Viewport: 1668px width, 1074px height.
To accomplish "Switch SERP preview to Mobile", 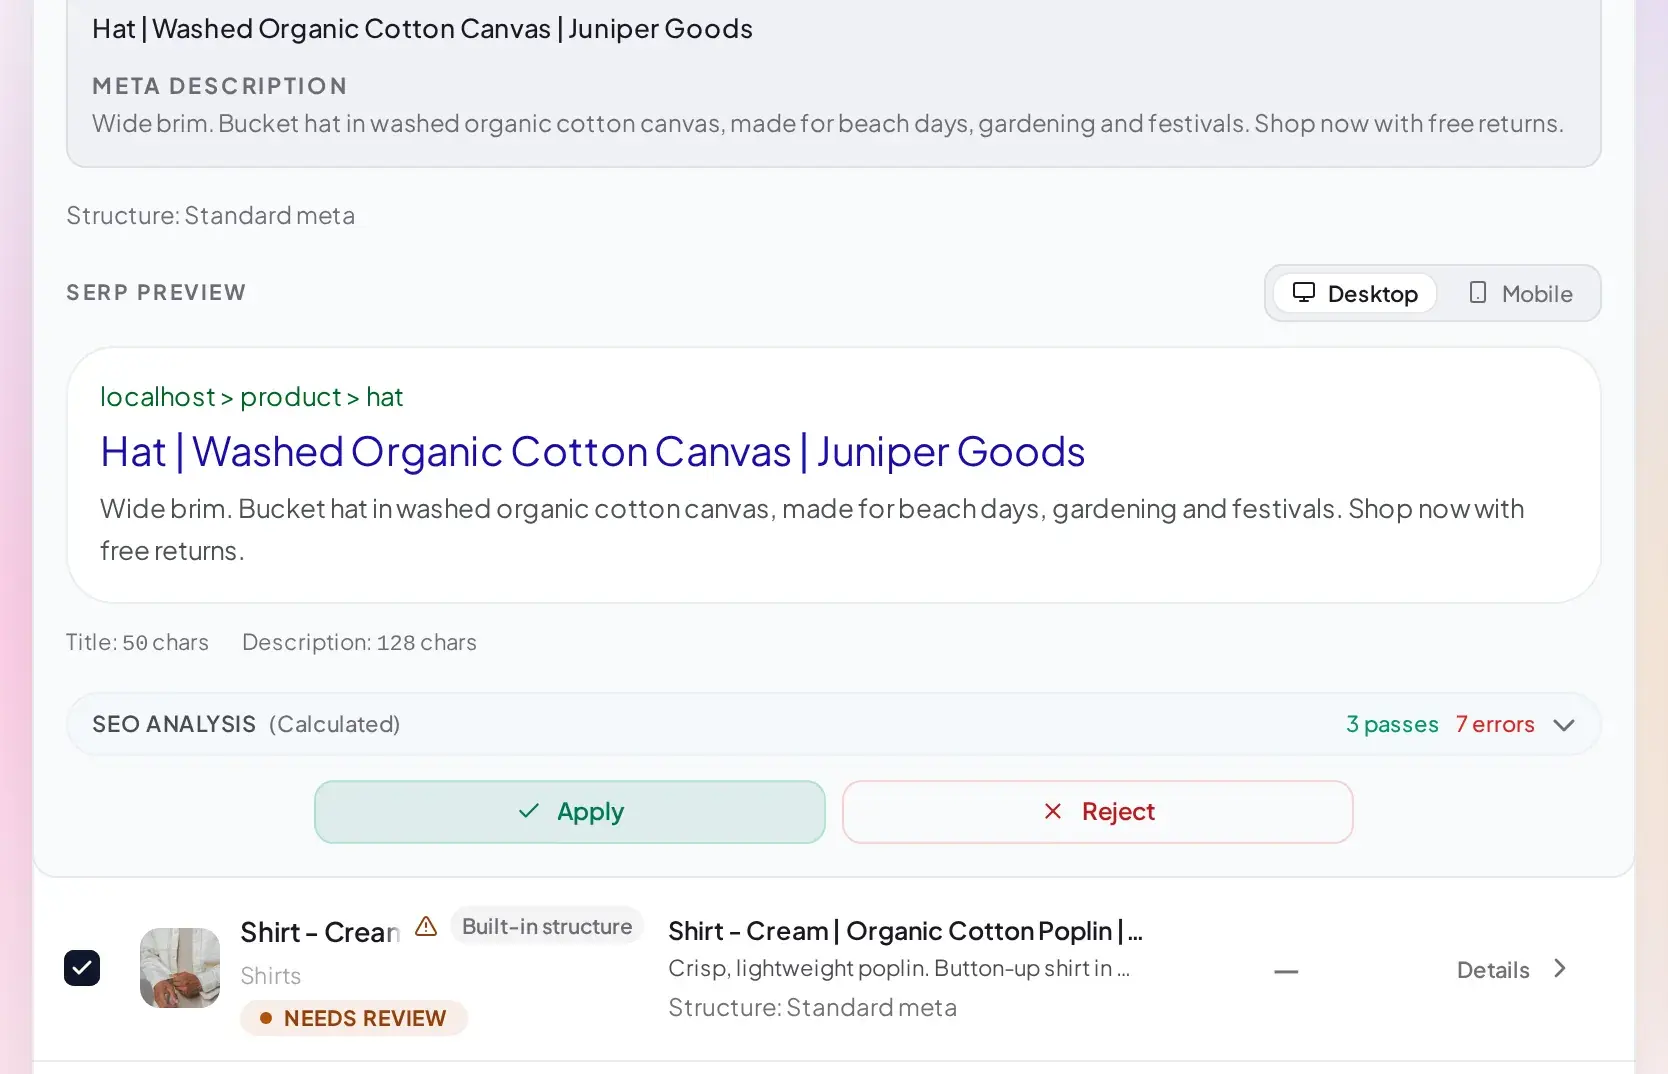I will click(1520, 293).
